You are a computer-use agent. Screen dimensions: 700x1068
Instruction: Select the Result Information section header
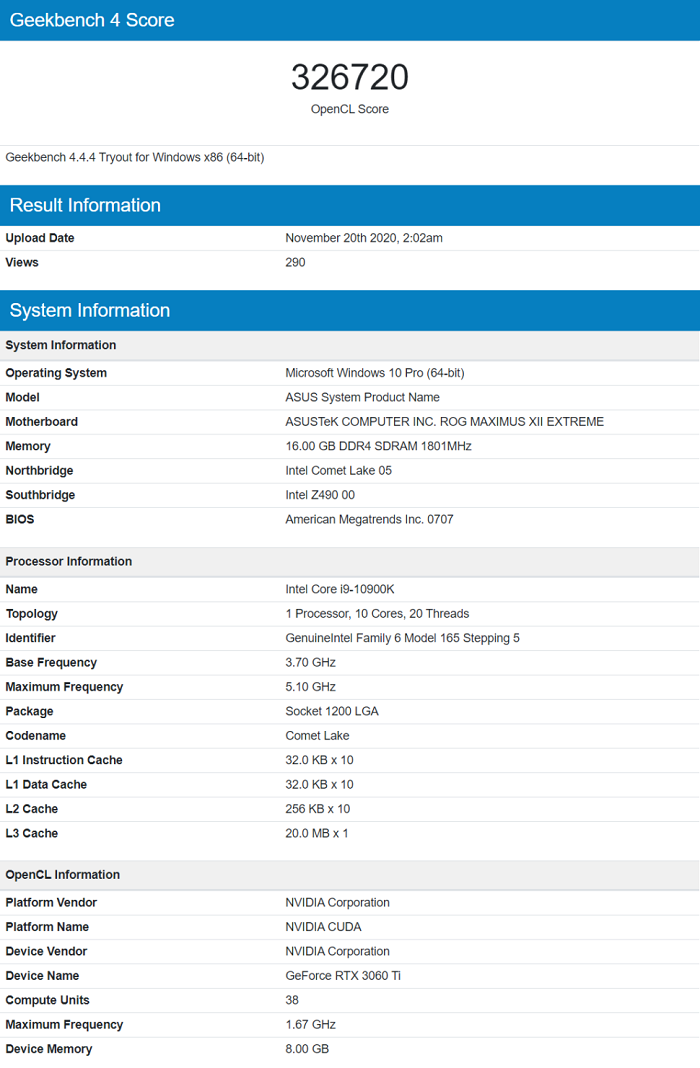85,205
